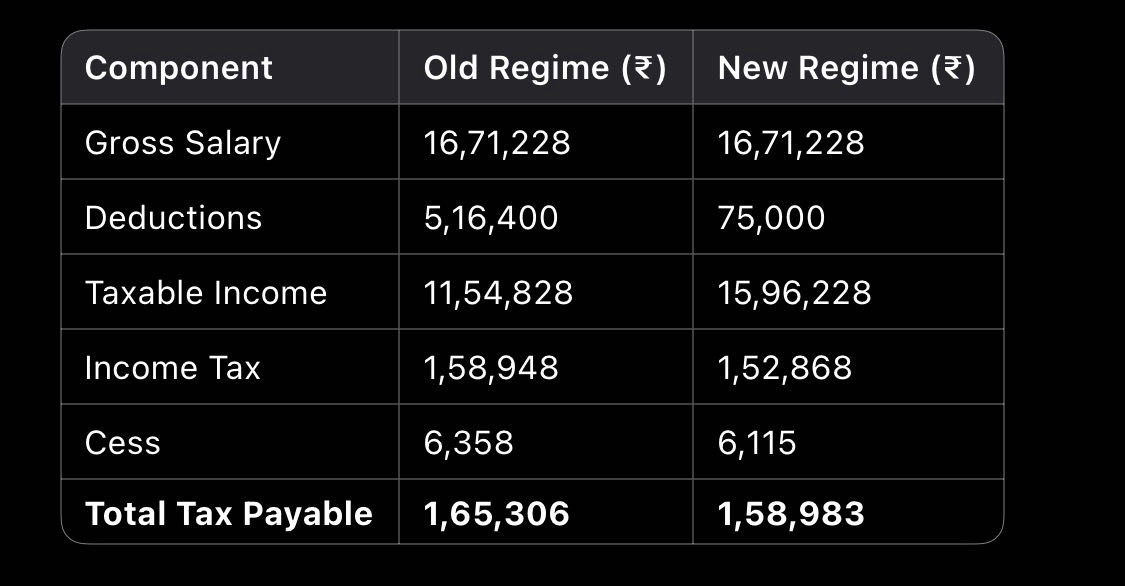
Task: Select the Gross Salary row label
Action: tap(183, 143)
